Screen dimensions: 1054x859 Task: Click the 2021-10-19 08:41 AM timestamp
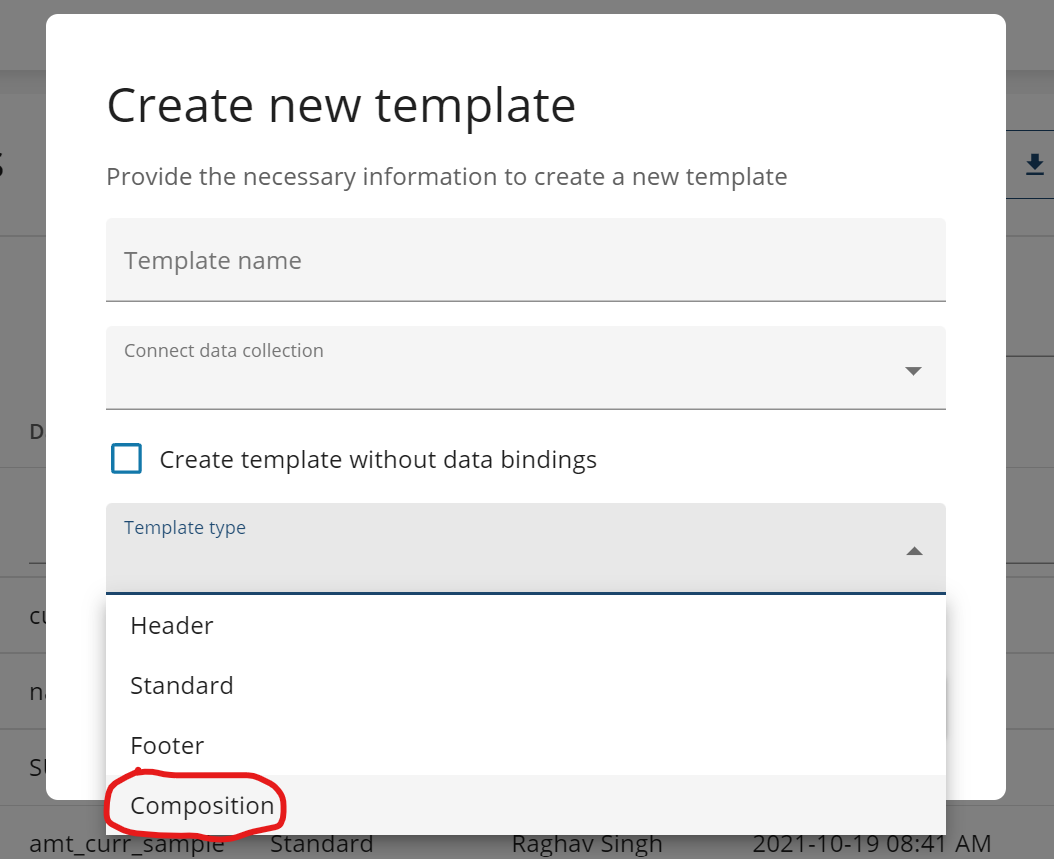click(x=871, y=845)
